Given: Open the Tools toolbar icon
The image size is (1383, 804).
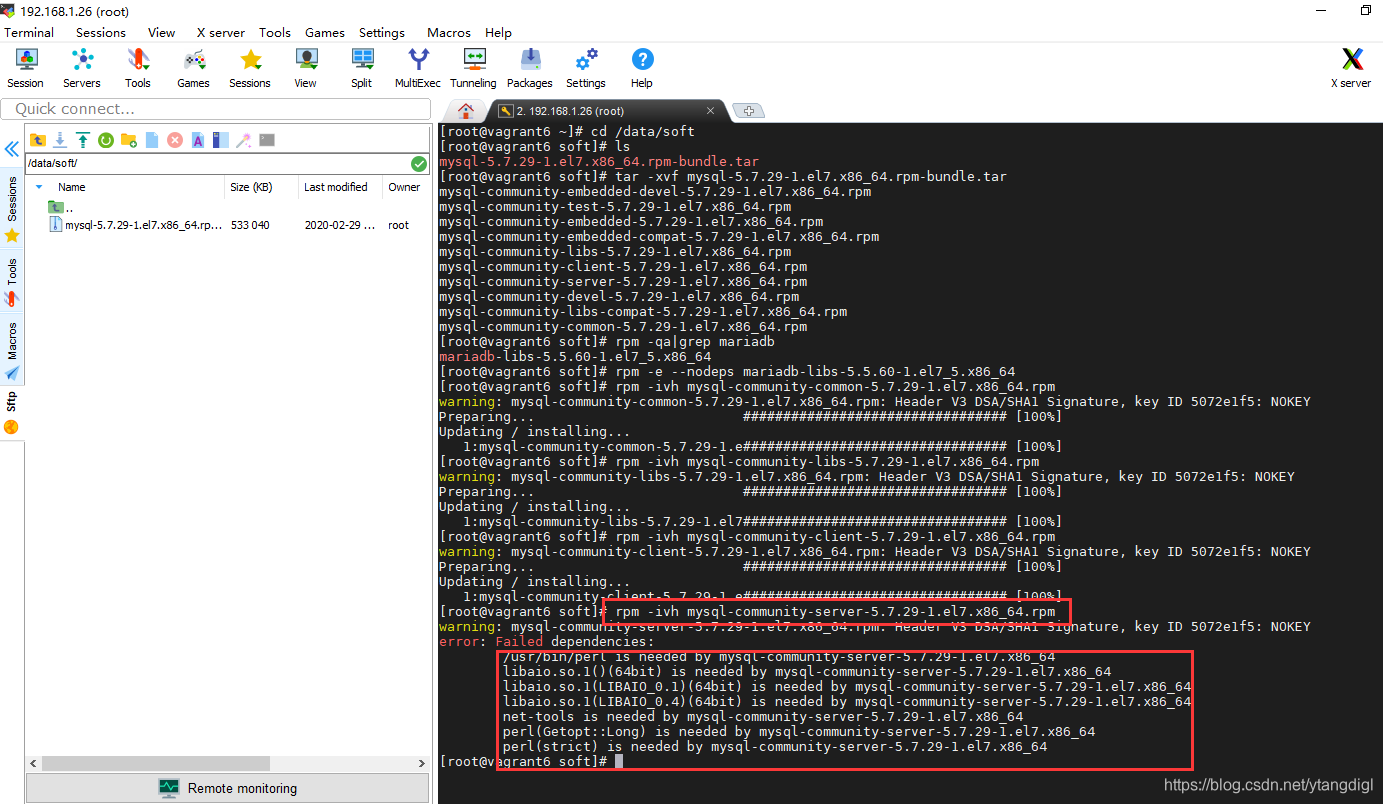Looking at the screenshot, I should pyautogui.click(x=138, y=68).
